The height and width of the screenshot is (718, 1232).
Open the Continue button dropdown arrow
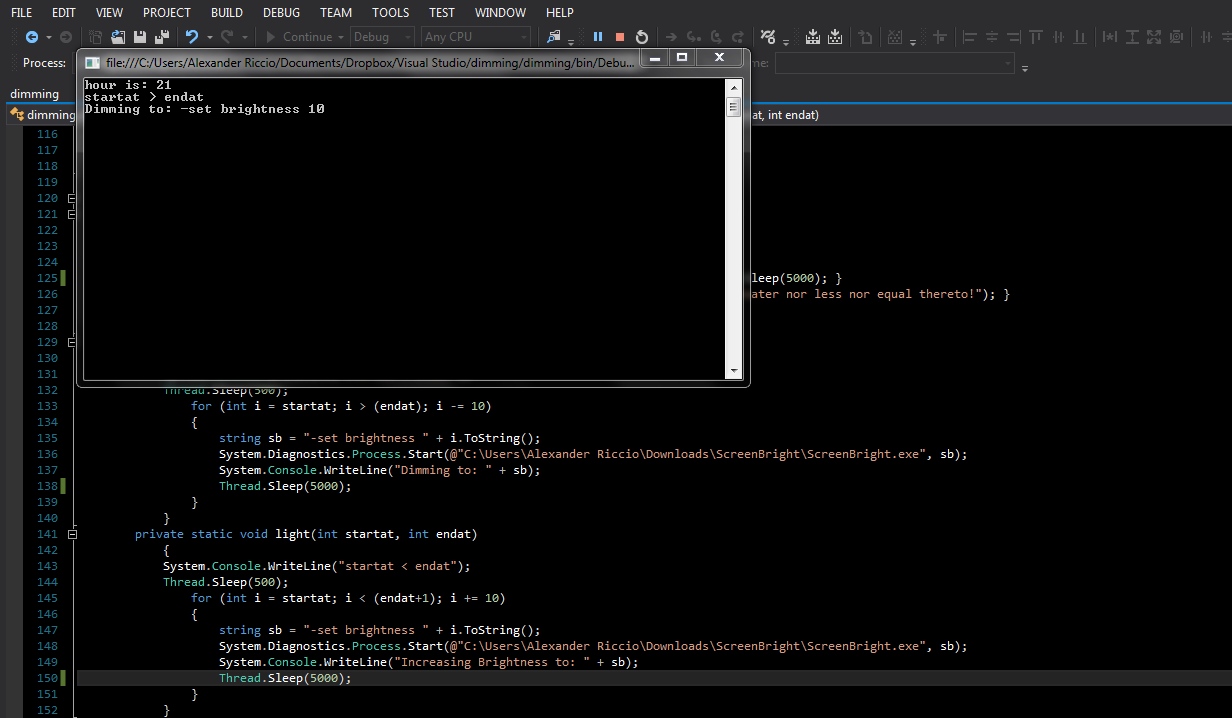tap(341, 37)
